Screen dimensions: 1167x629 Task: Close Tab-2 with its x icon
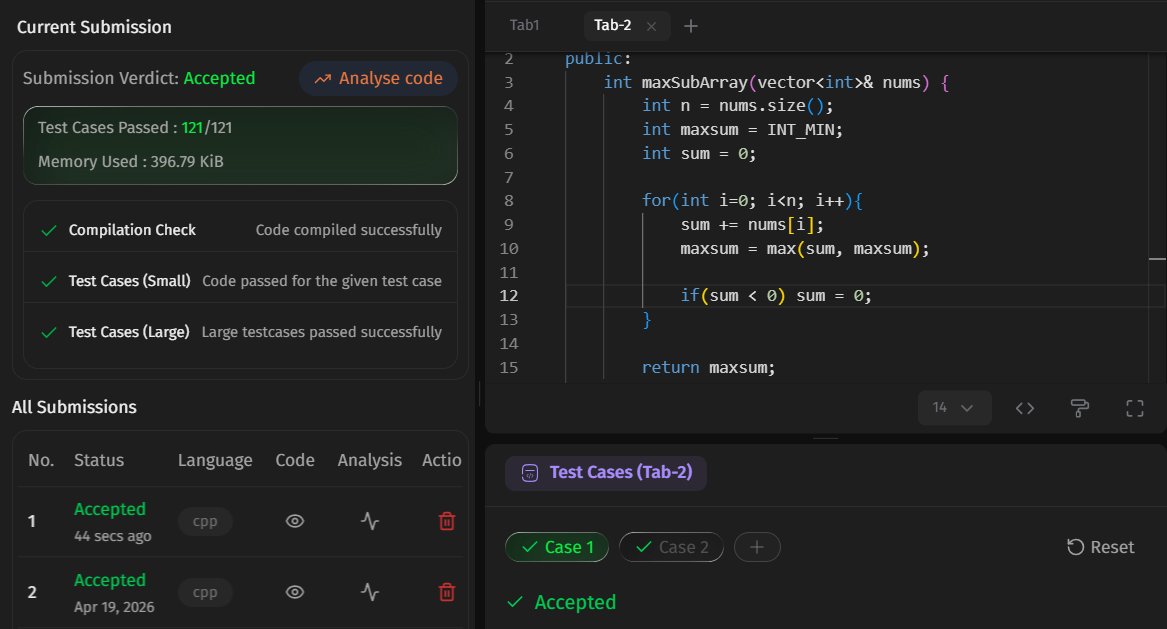pos(651,26)
